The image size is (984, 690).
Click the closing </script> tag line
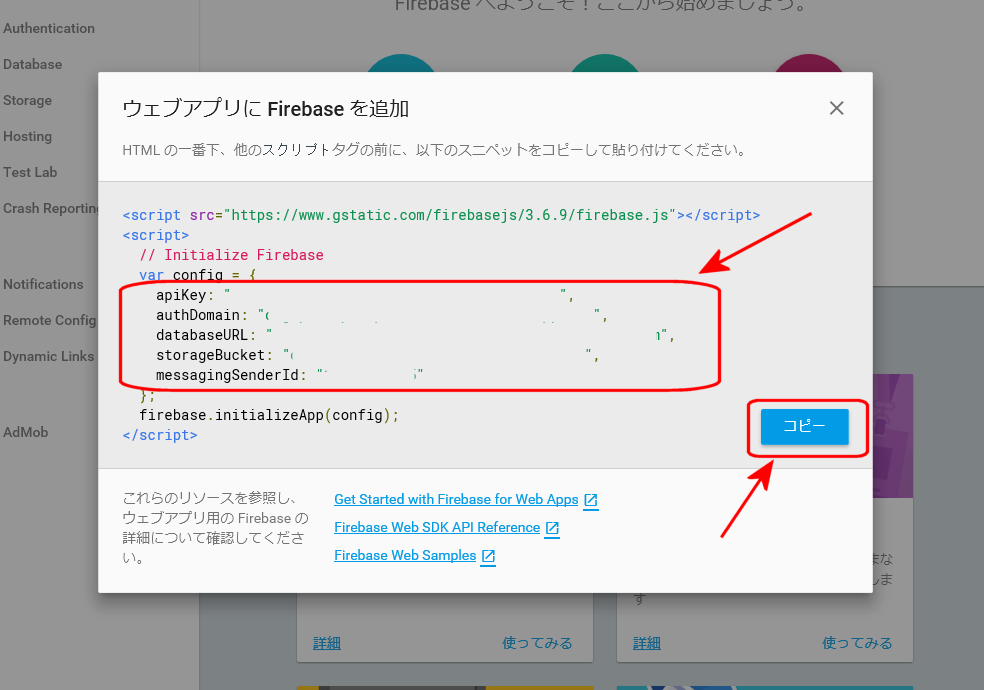click(160, 435)
